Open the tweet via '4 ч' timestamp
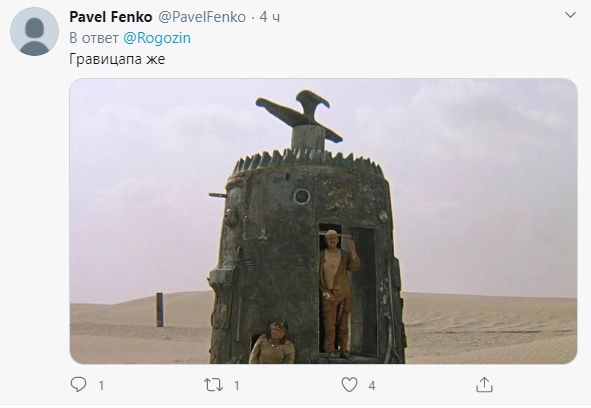 (269, 17)
